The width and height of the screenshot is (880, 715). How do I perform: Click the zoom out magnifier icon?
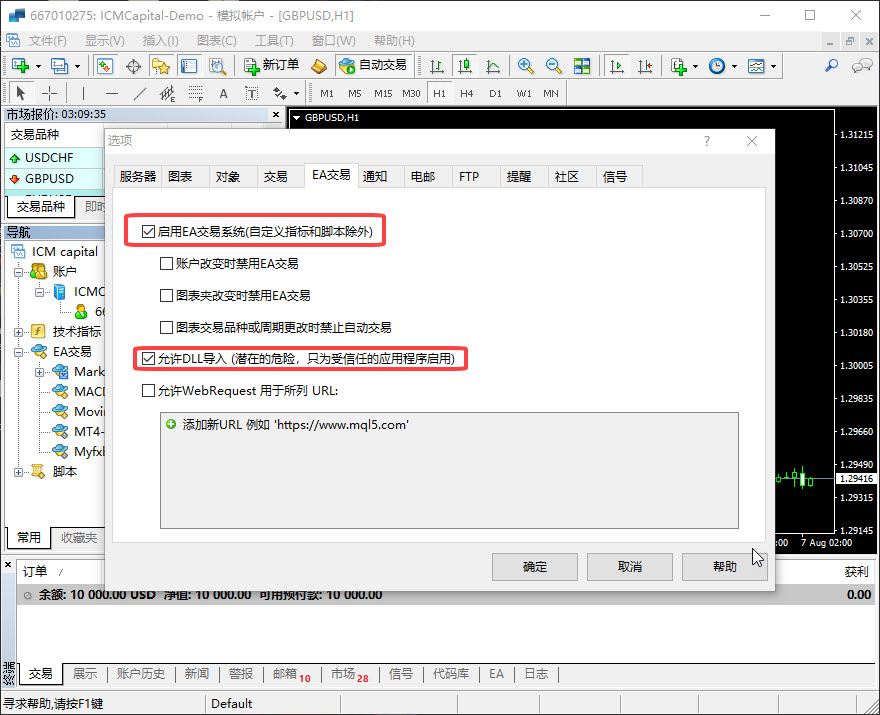tap(553, 66)
